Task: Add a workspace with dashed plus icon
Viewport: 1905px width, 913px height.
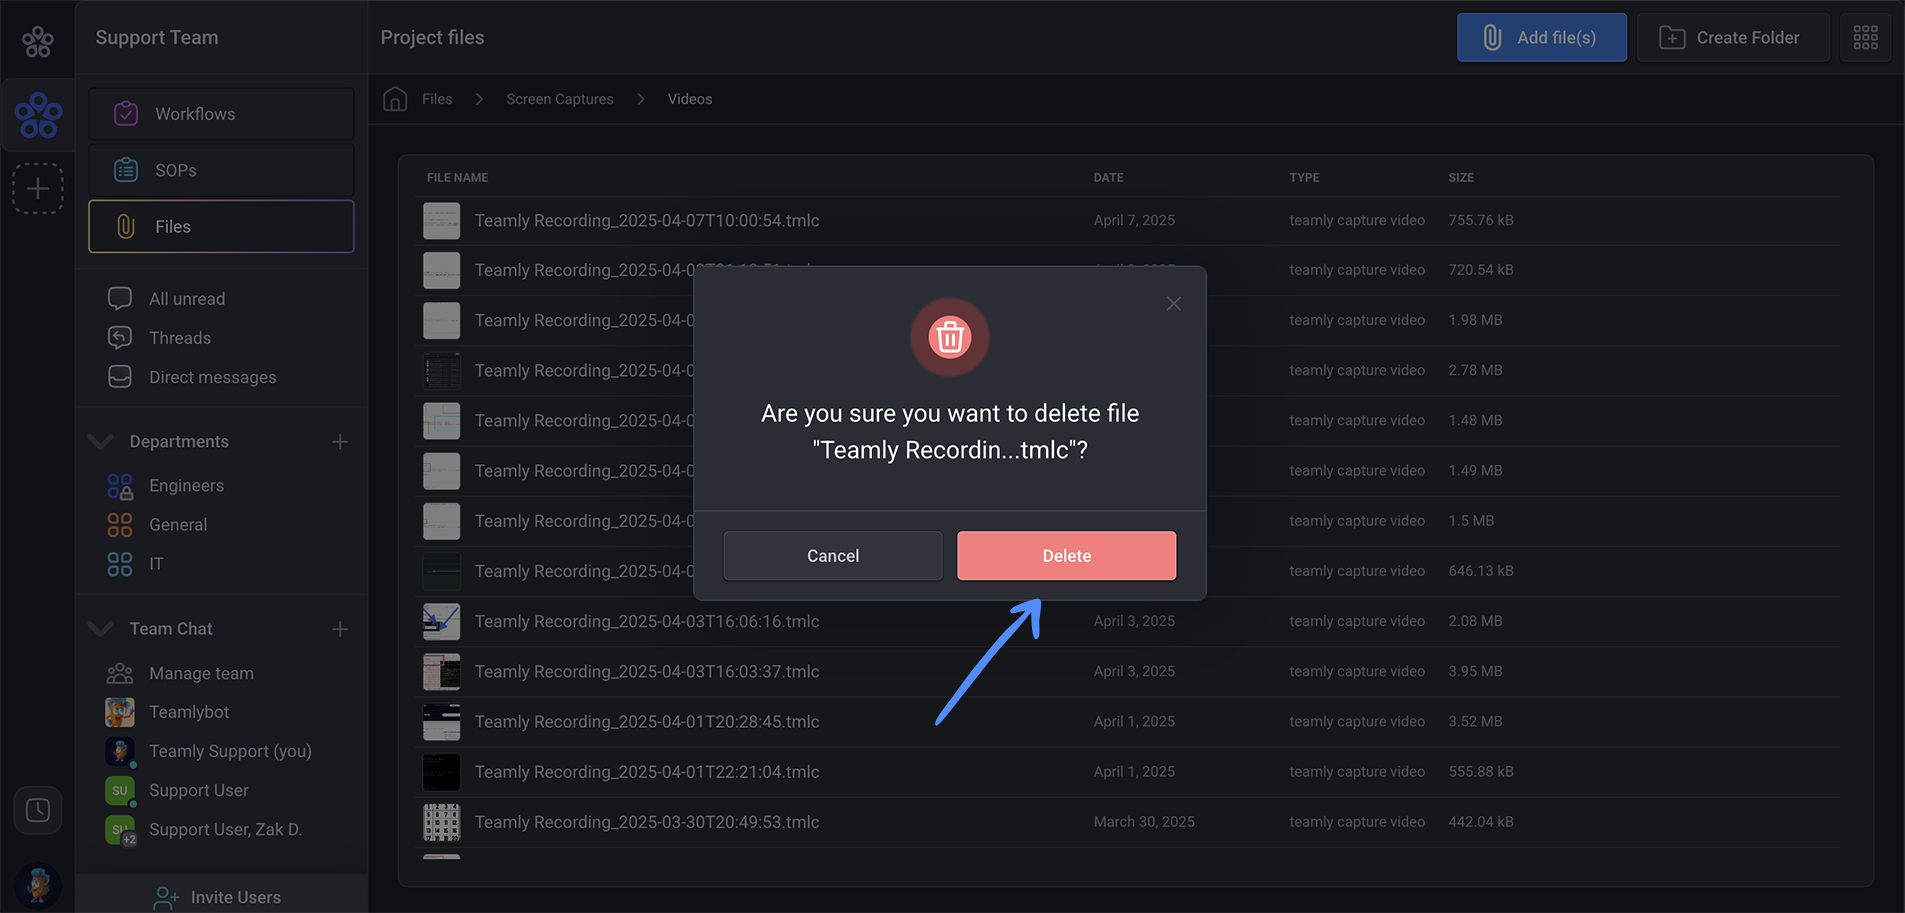Action: pos(38,188)
